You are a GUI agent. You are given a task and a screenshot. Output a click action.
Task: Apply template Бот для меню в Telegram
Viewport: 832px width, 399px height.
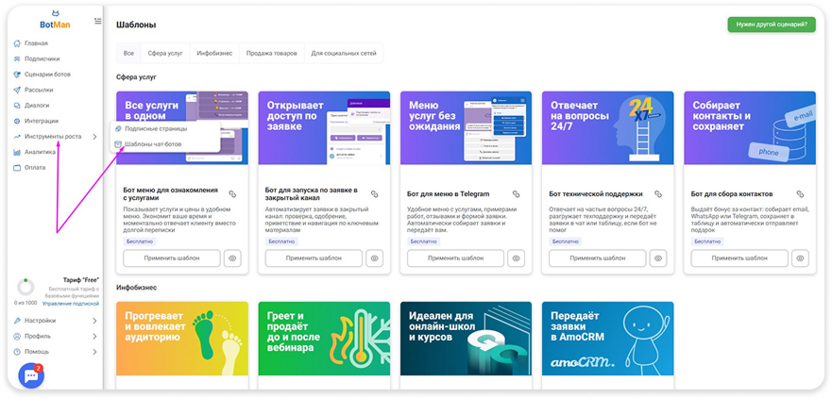tap(455, 258)
